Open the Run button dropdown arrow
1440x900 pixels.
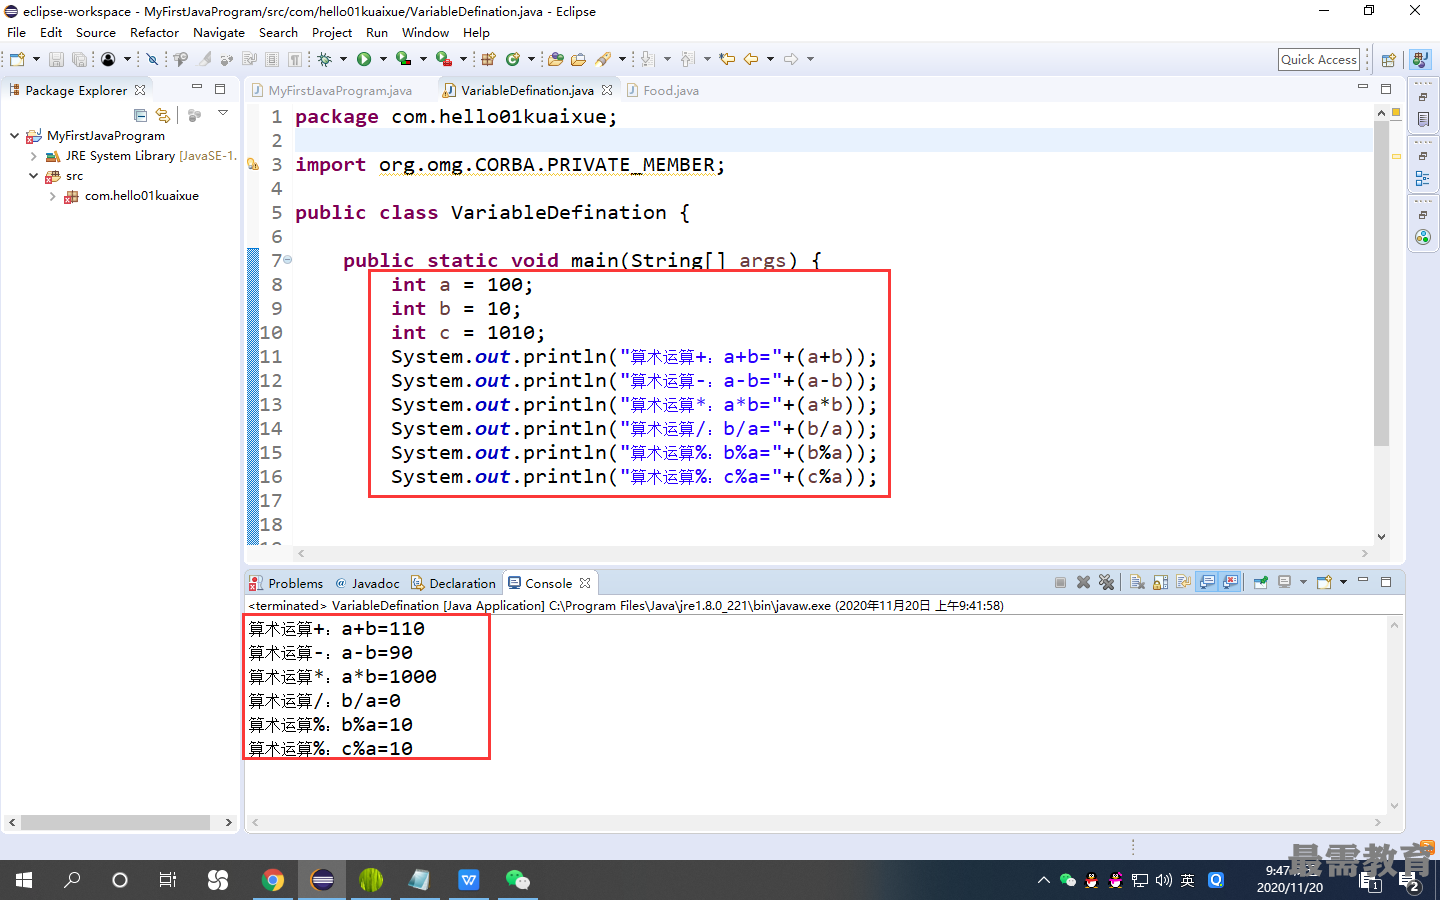[x=383, y=59]
